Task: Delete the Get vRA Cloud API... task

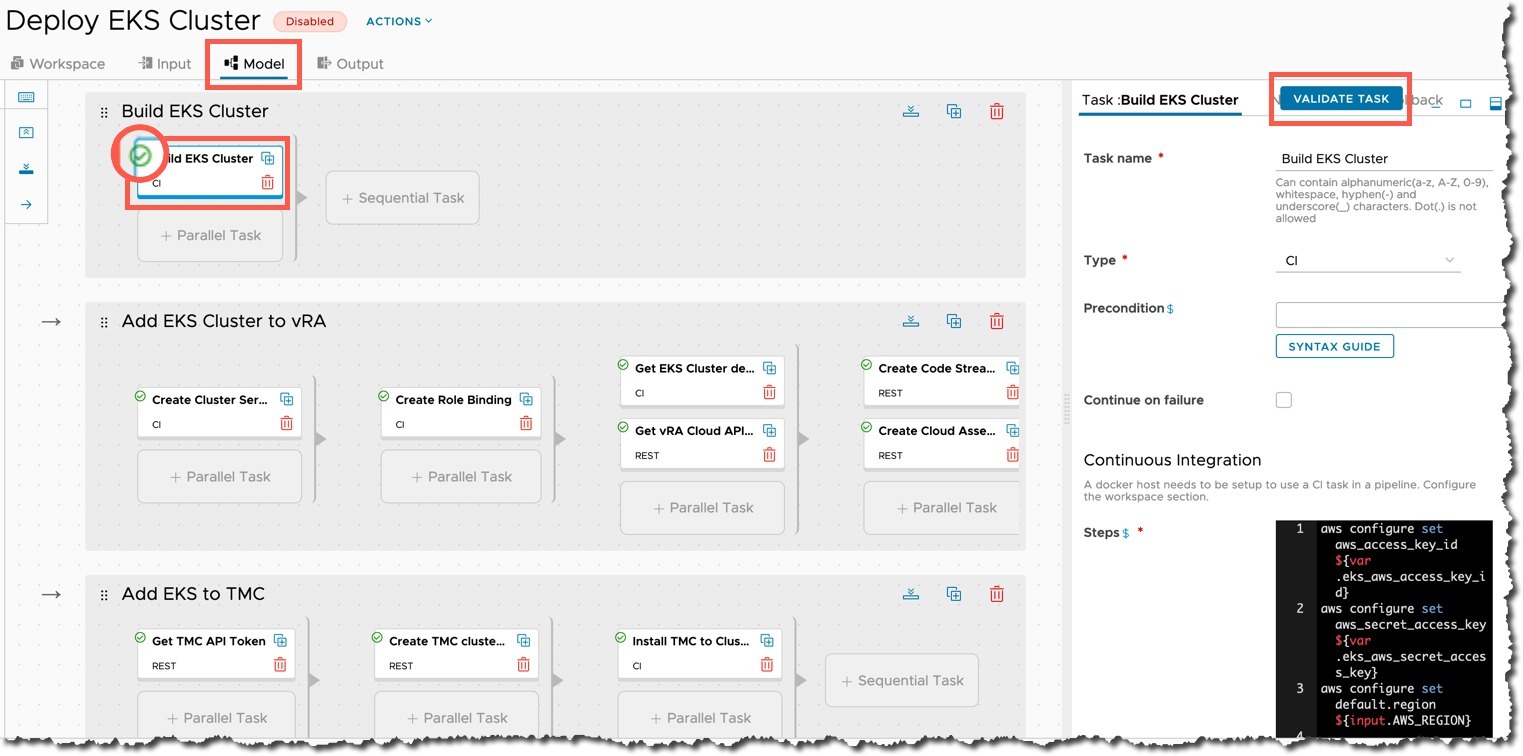Action: (x=769, y=454)
